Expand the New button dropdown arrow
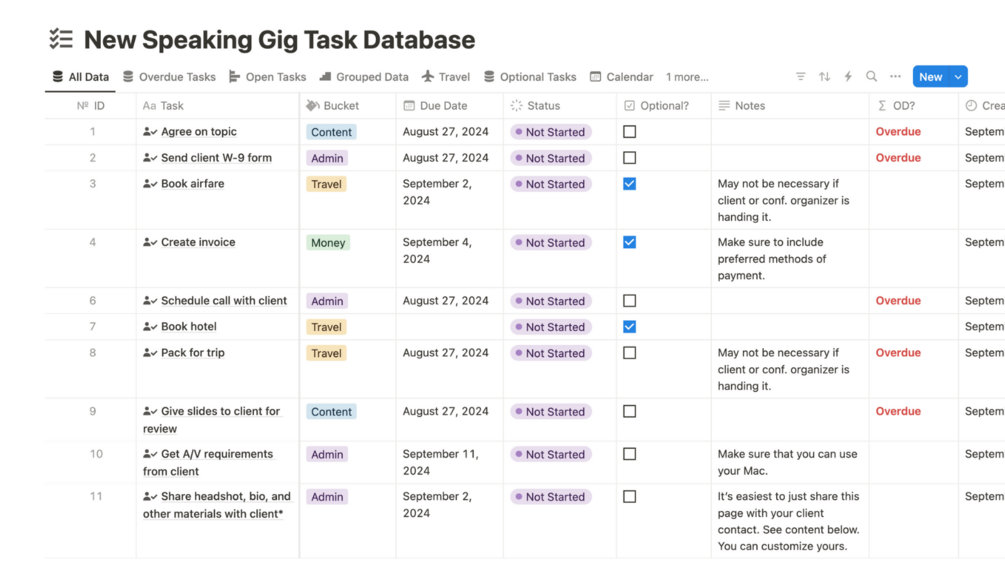The height and width of the screenshot is (566, 1005). 958,77
